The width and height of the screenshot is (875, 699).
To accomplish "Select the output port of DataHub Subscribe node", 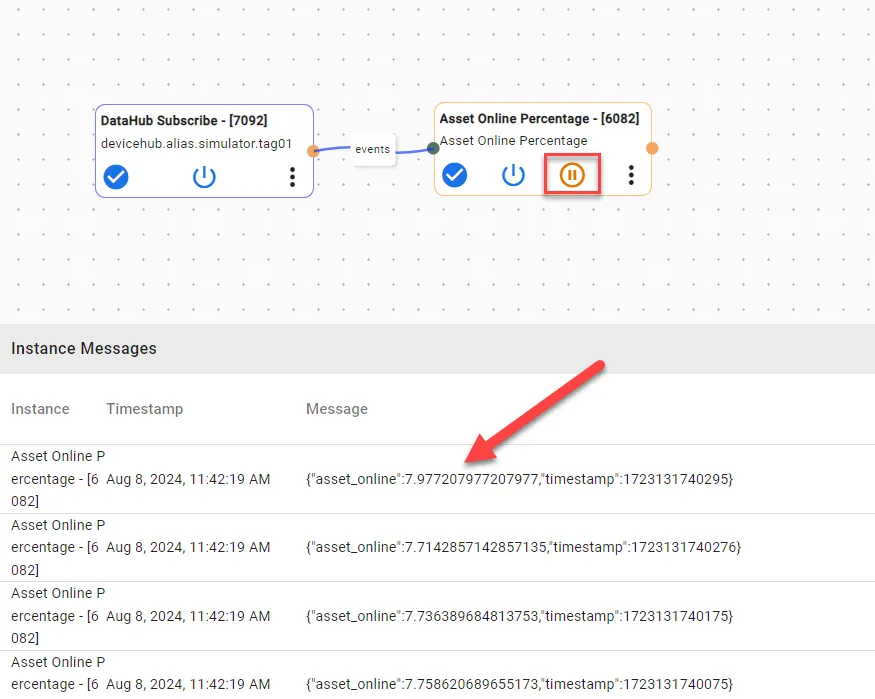I will point(313,151).
